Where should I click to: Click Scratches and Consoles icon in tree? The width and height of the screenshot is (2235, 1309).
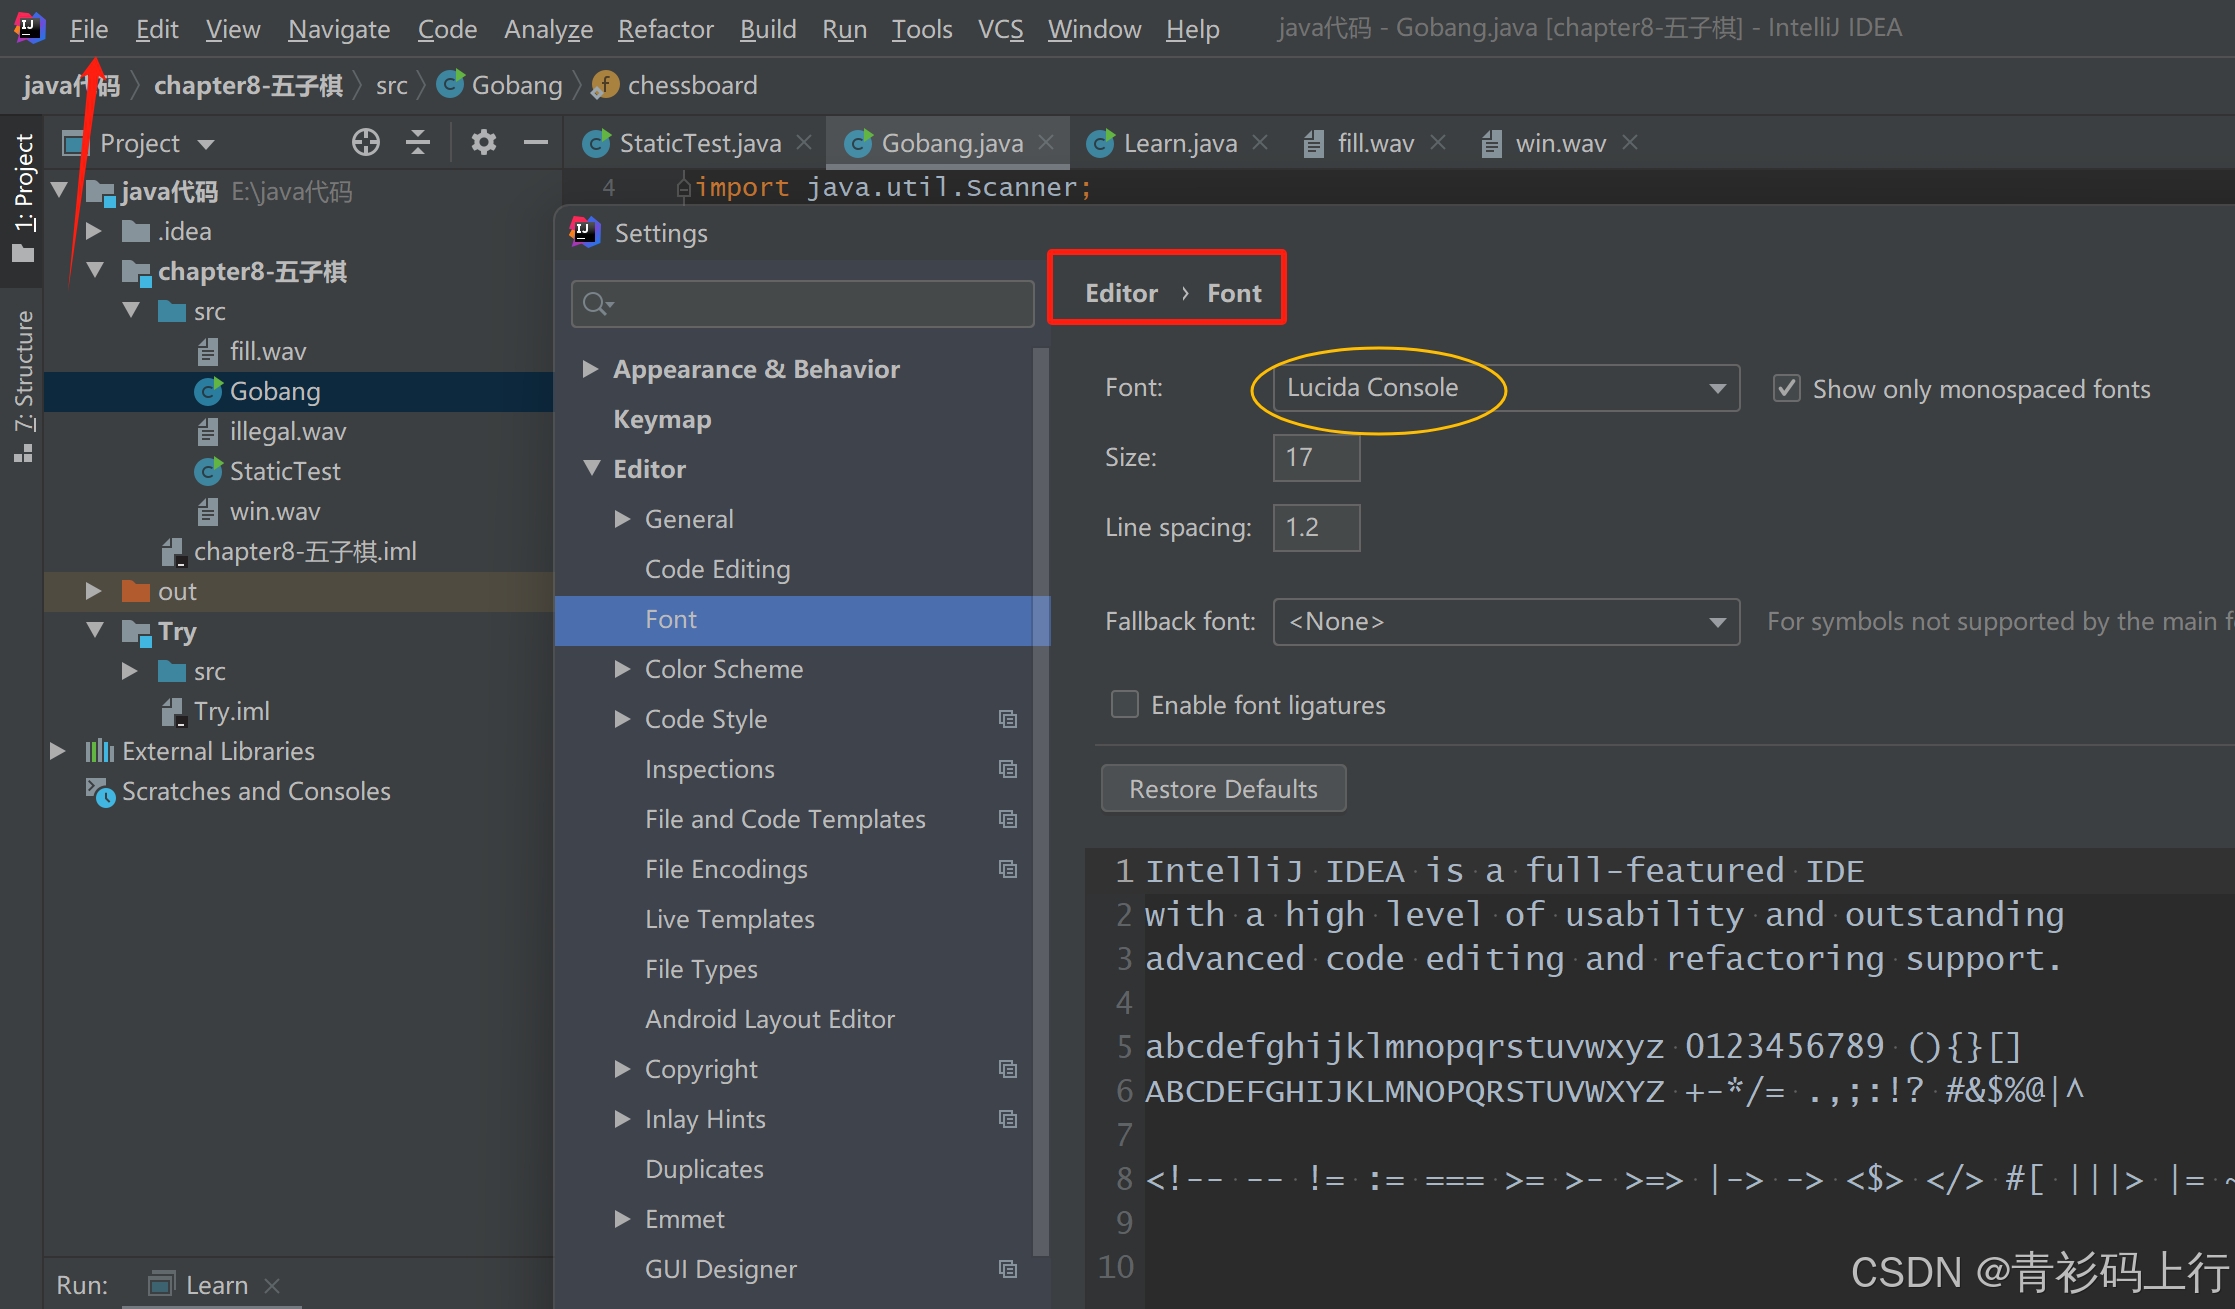coord(100,792)
